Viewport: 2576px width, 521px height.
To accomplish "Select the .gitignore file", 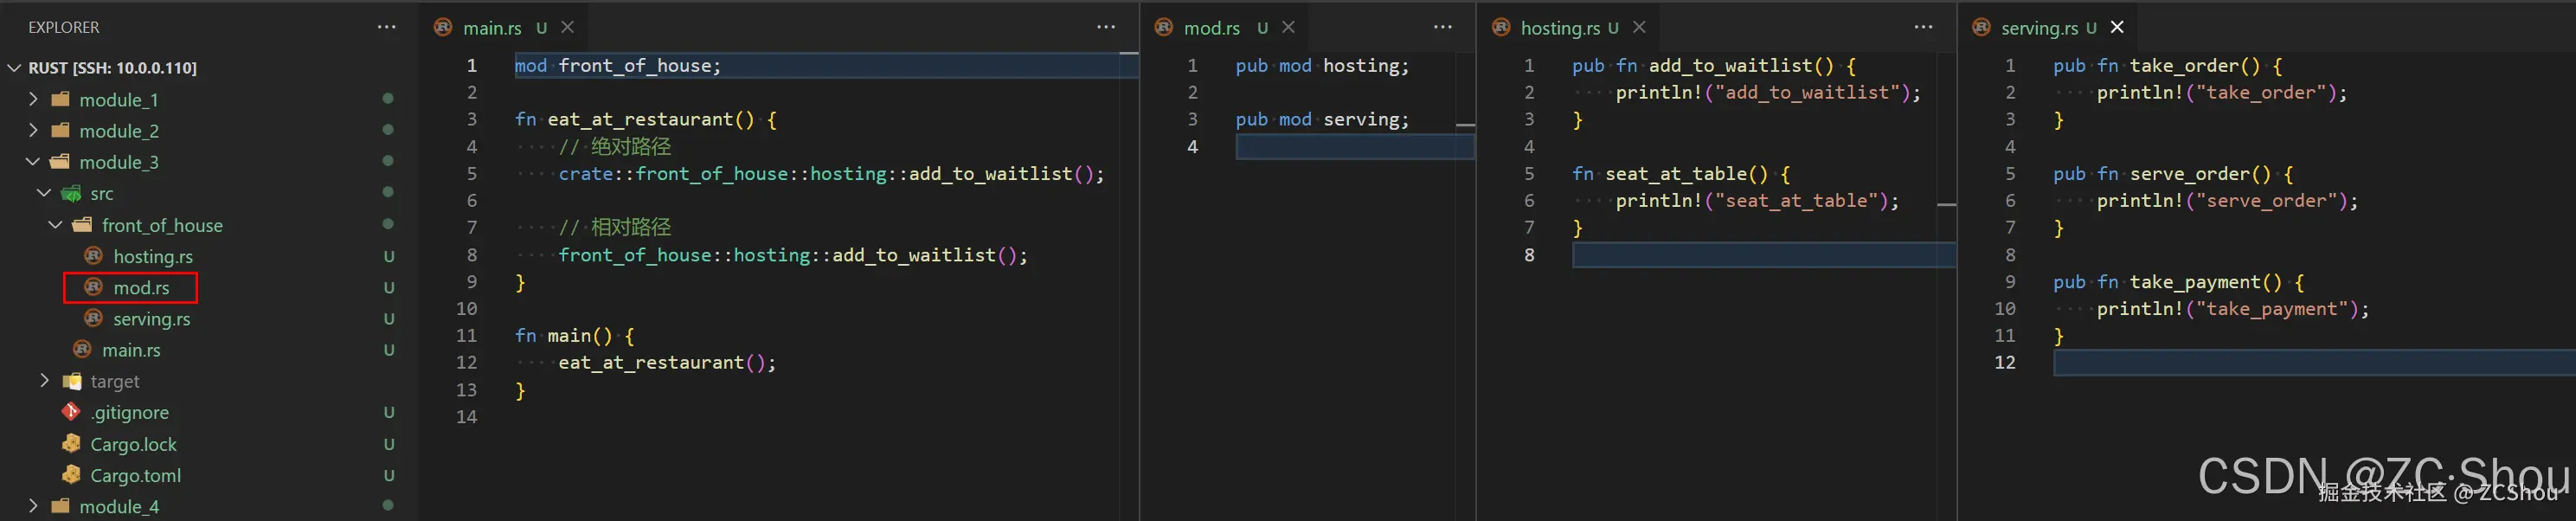I will pos(130,412).
